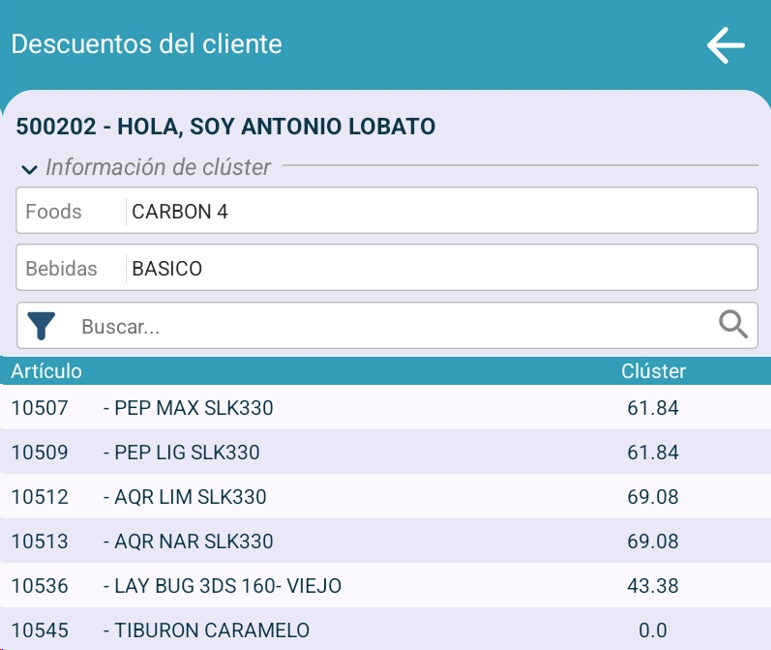This screenshot has width=771, height=650.
Task: Open 10536 LAY BUG 3DS 160- VIEJO
Action: [220, 586]
